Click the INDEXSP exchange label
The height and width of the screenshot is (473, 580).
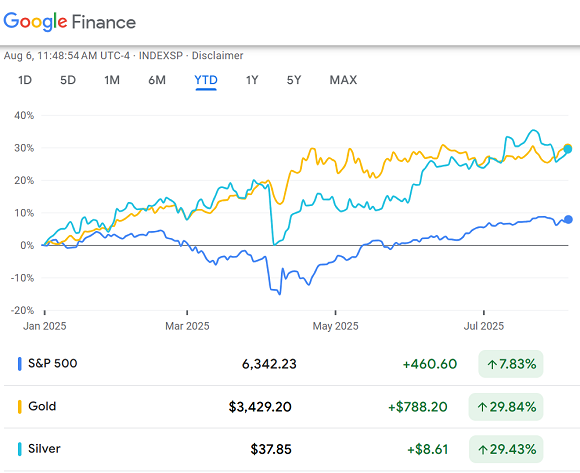[161, 55]
